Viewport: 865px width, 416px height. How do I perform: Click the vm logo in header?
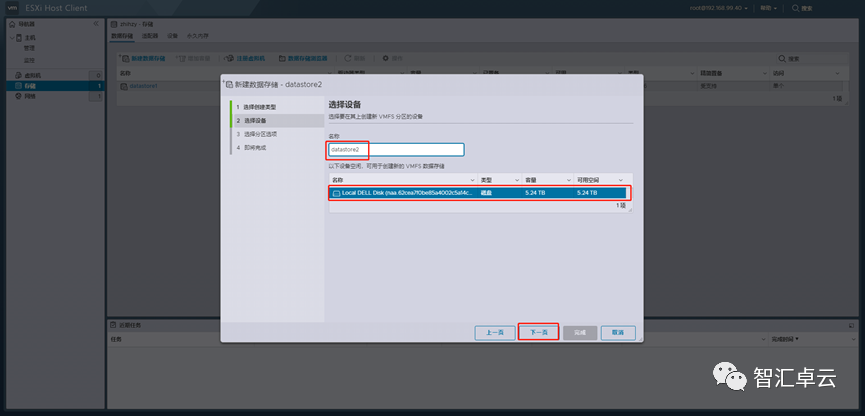pos(12,8)
